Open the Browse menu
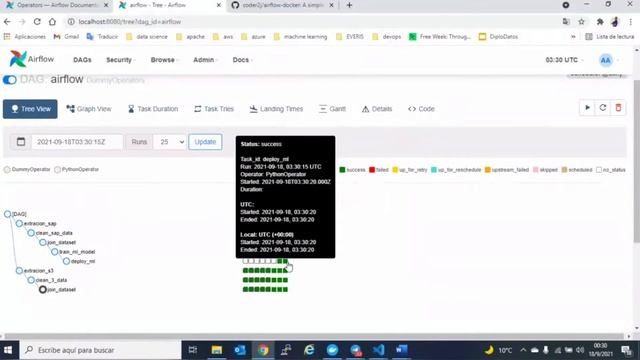Image resolution: width=640 pixels, height=360 pixels. [x=164, y=60]
